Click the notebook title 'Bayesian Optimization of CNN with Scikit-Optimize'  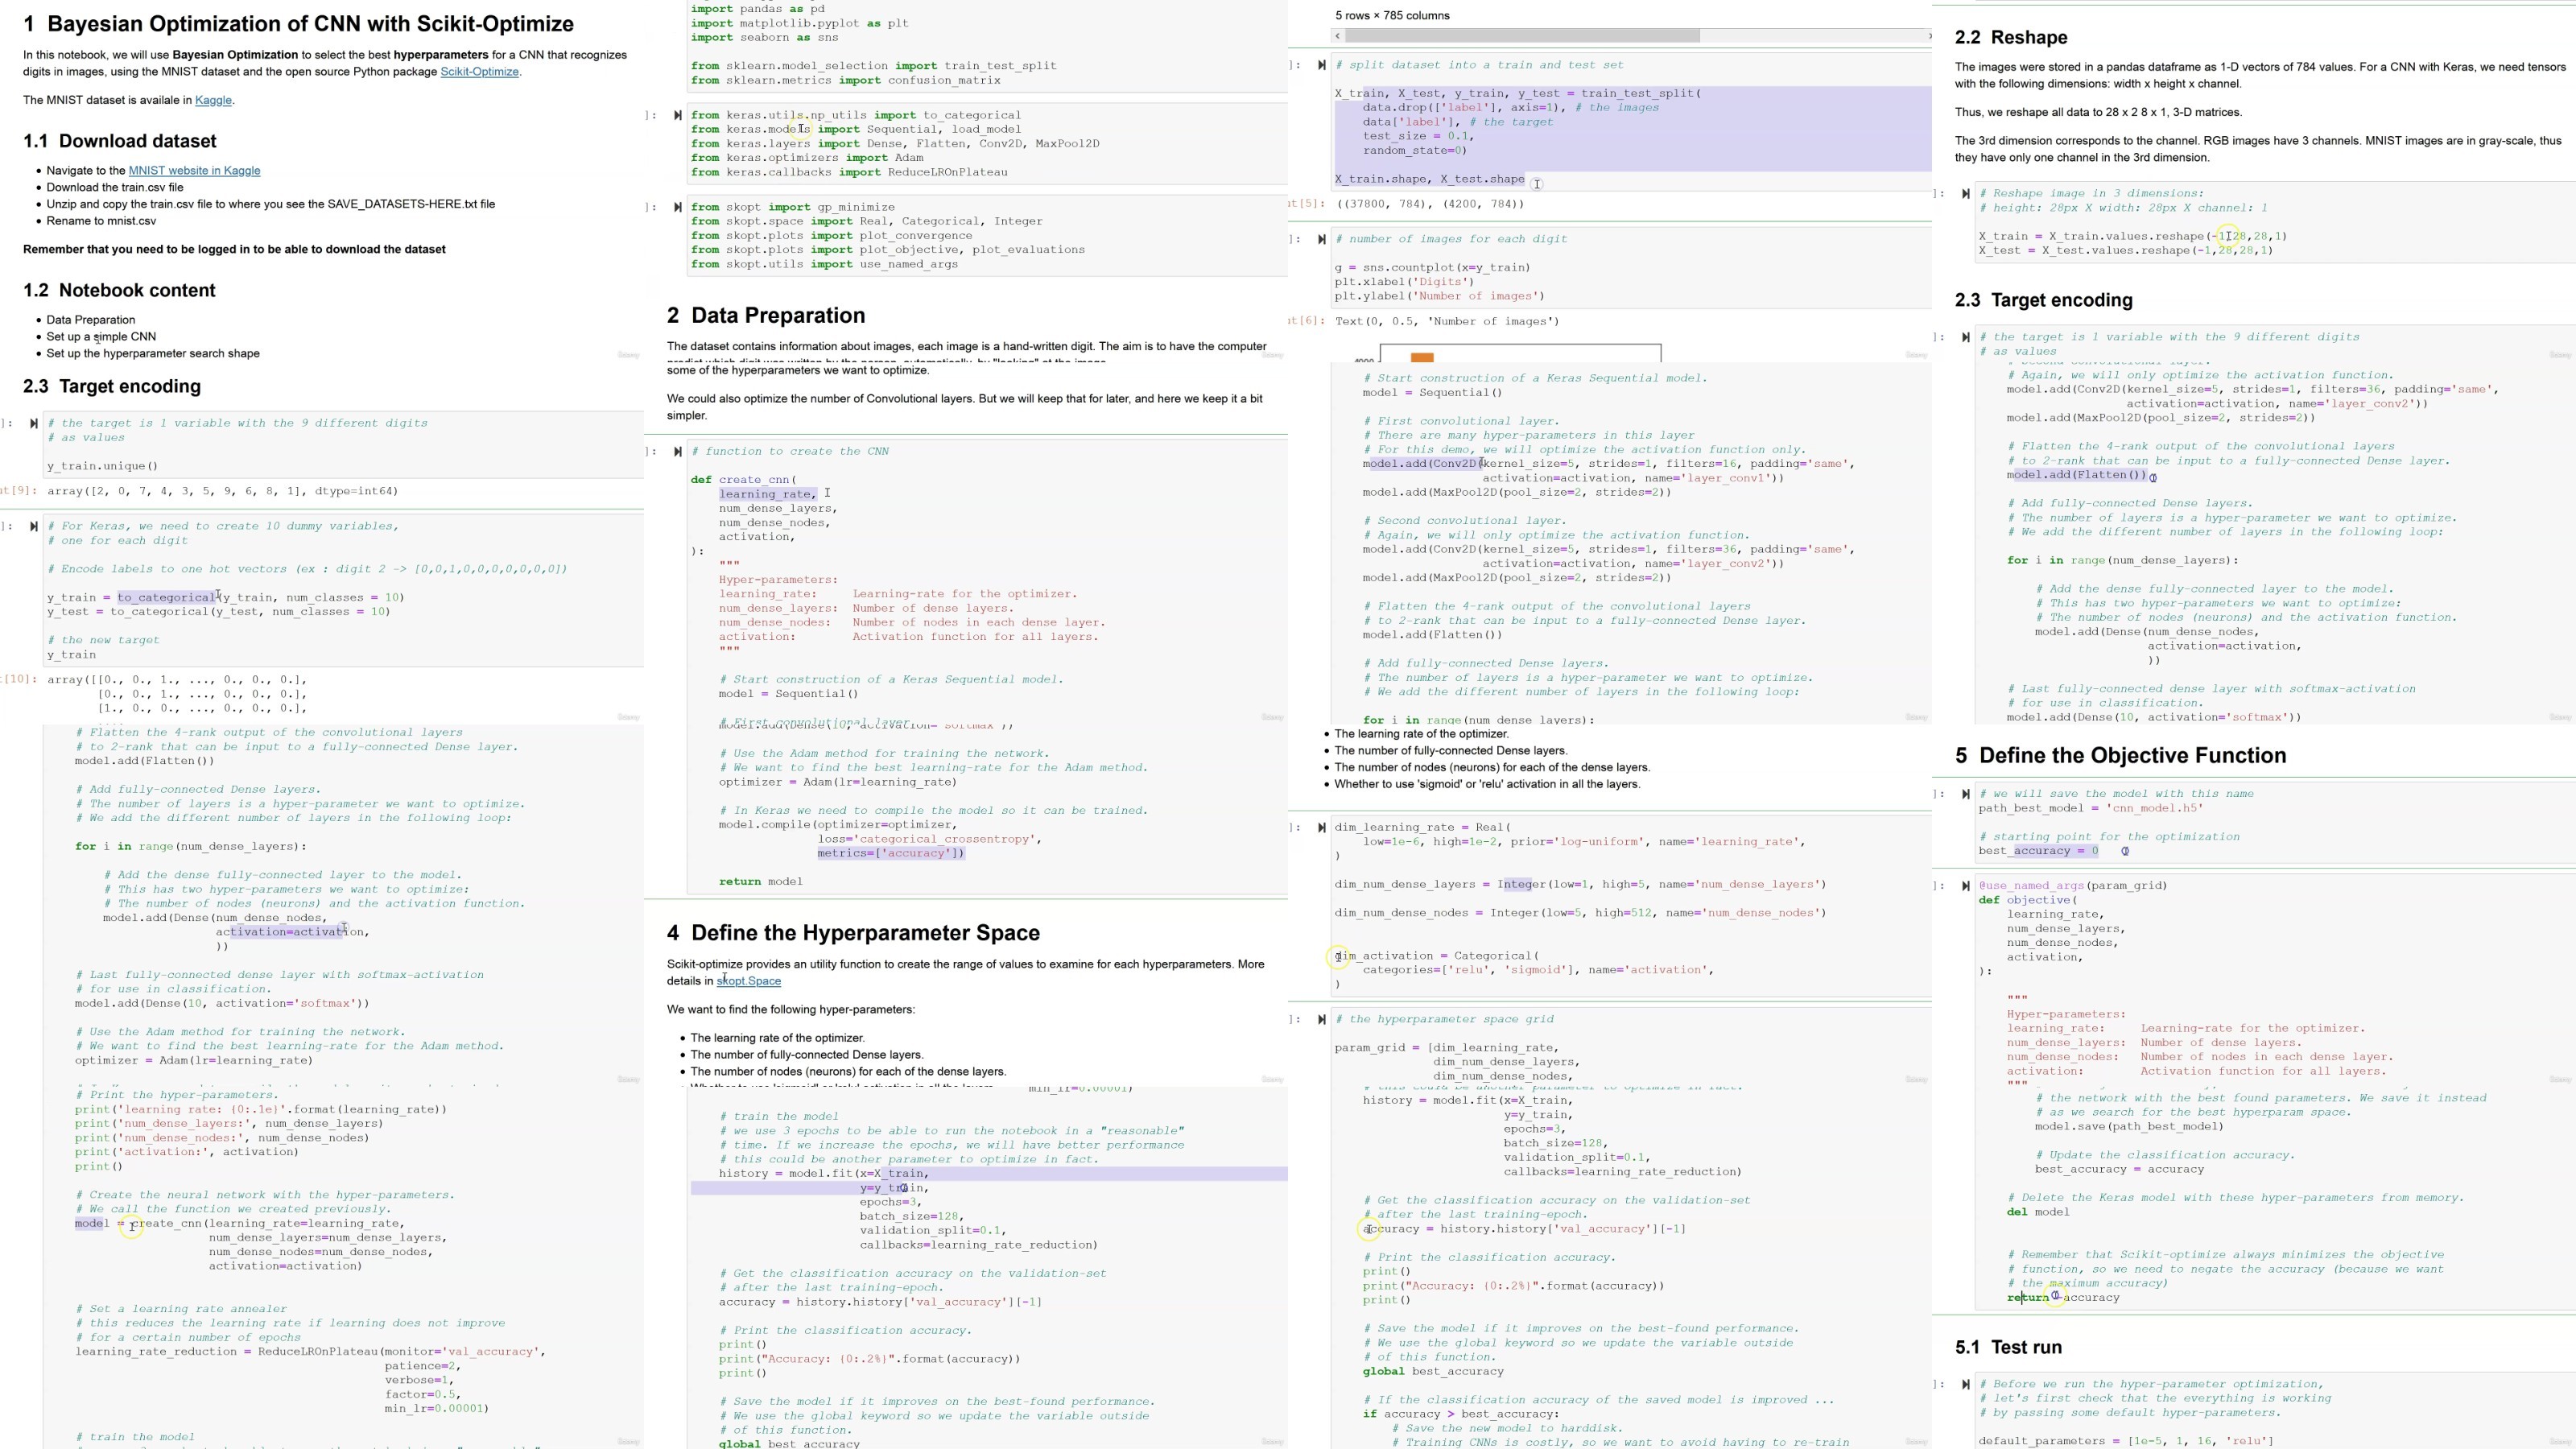298,24
